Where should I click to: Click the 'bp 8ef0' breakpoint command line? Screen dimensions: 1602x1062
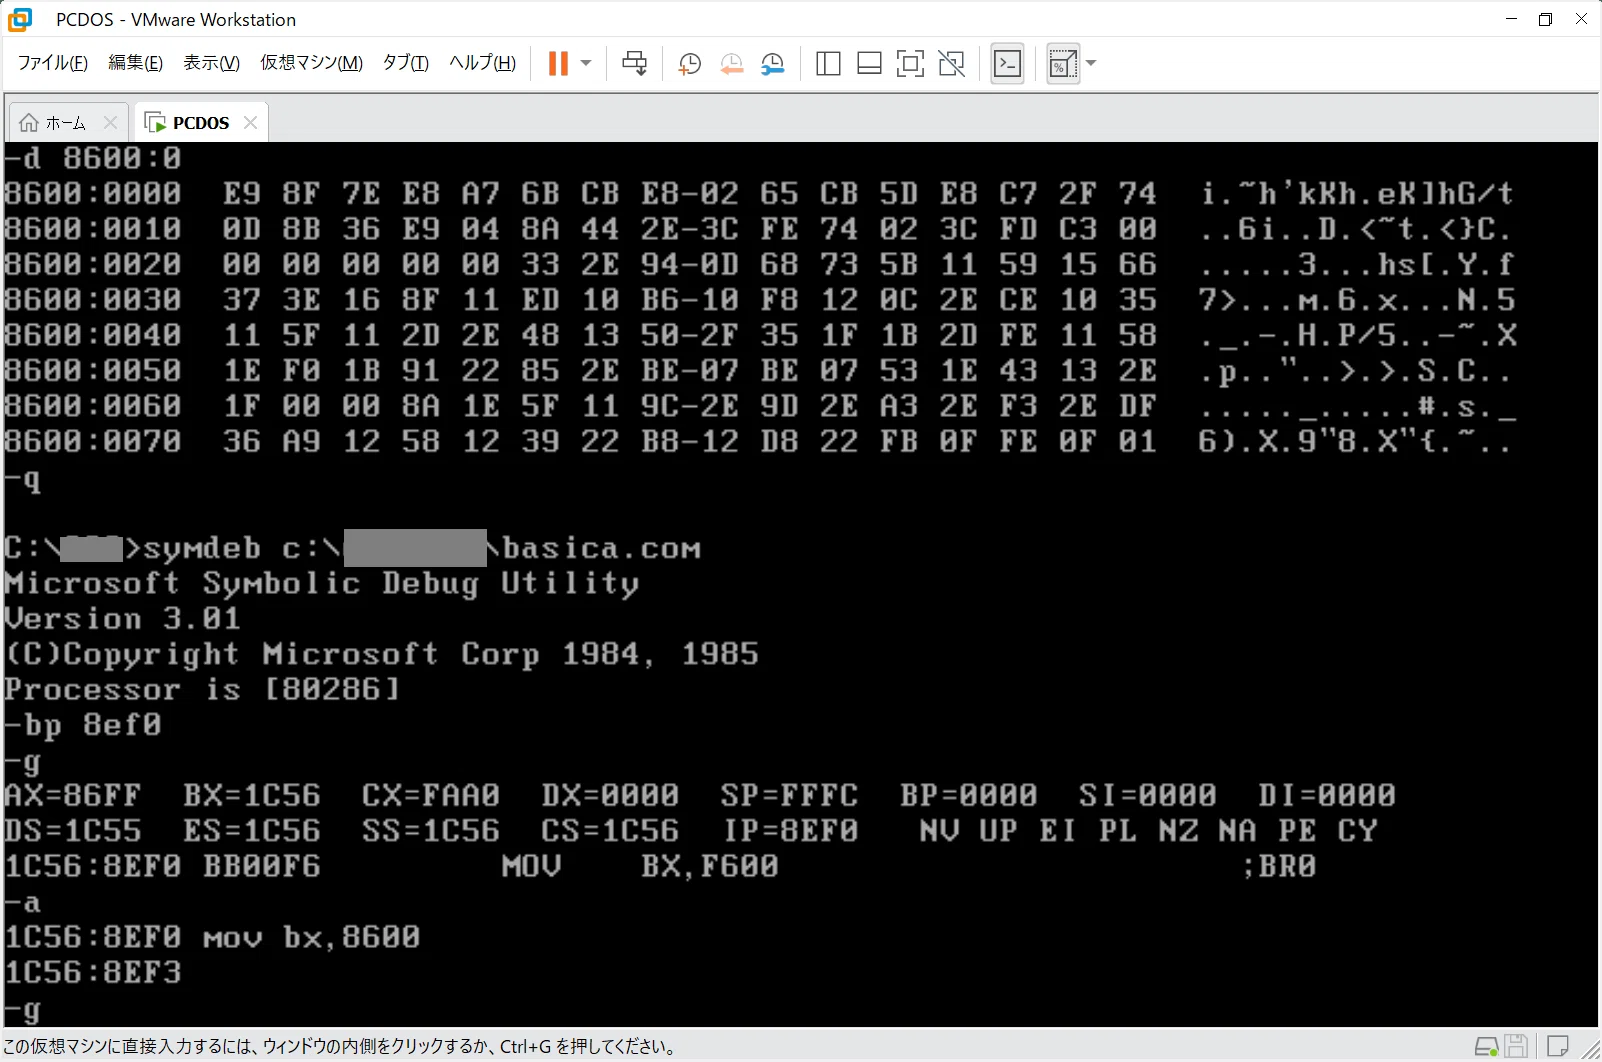83,725
